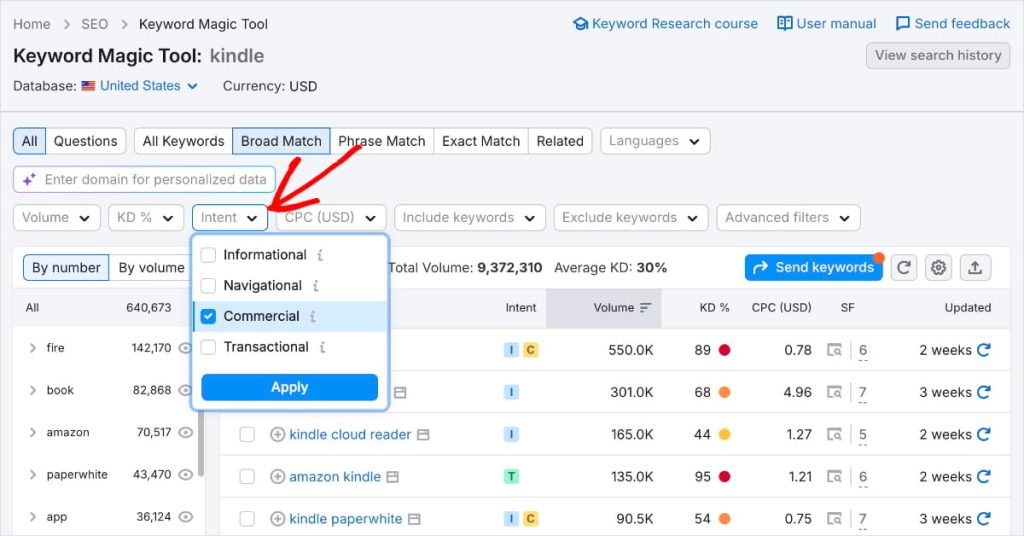View SERP icon for kindle paperwhite
1024x536 pixels.
point(834,519)
